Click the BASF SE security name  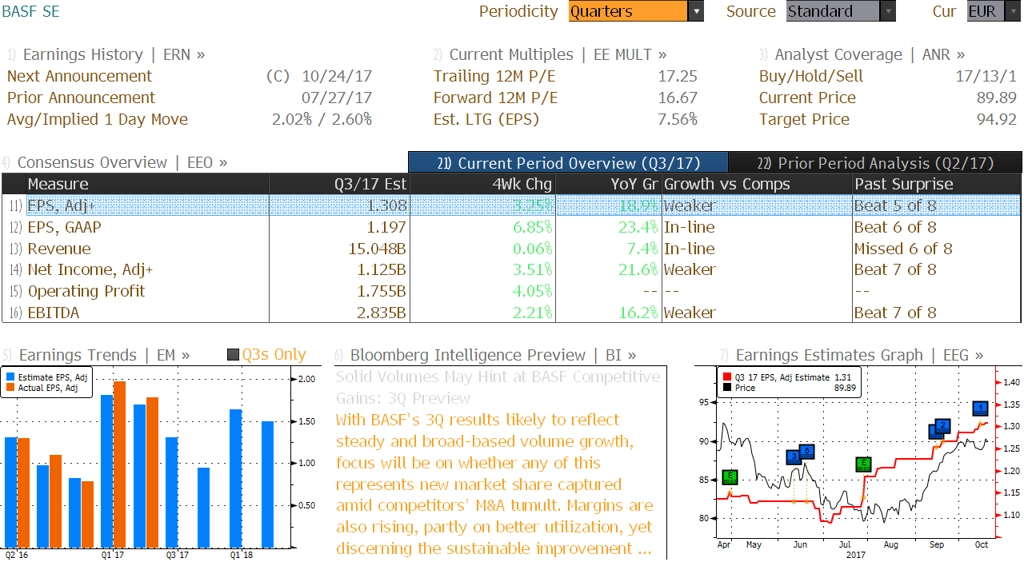pos(31,11)
